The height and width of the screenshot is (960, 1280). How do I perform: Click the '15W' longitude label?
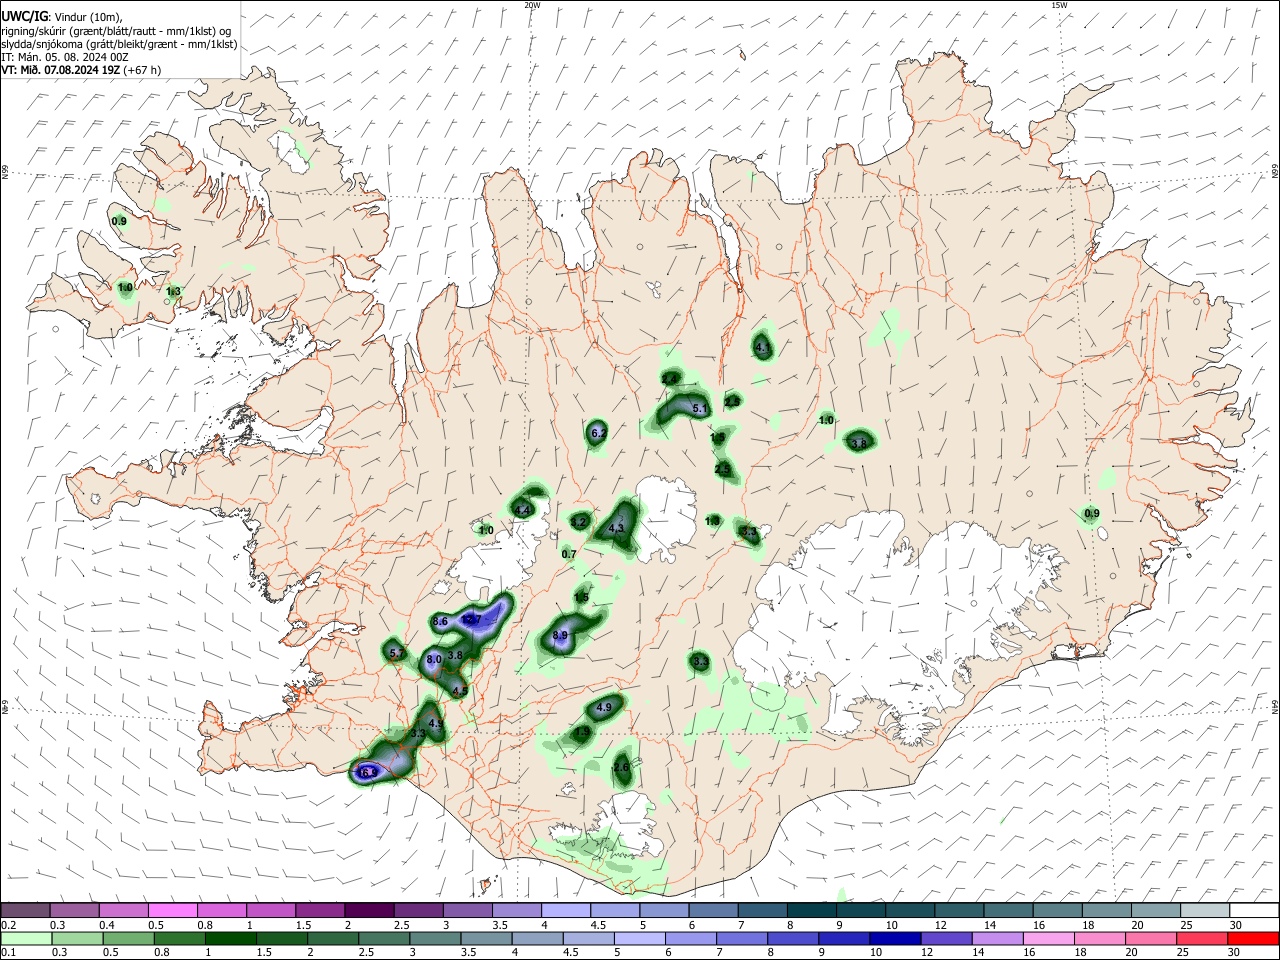coord(1059,5)
